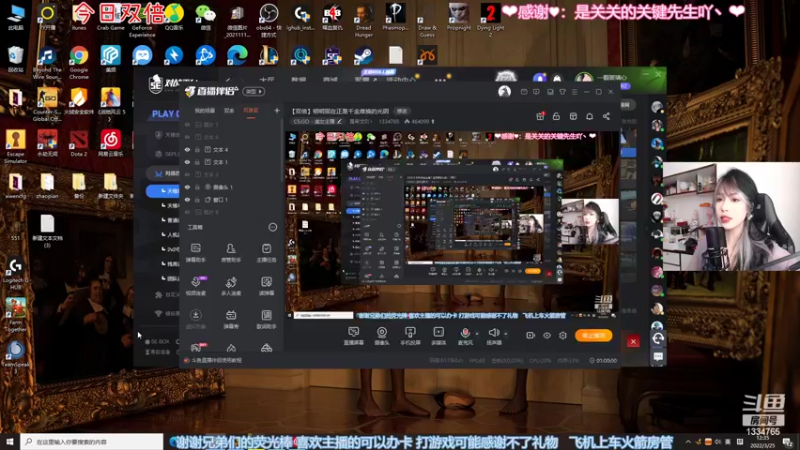800x450 pixels.
Task: Open WeChat 微信 desktop shortcut
Action: point(206,17)
